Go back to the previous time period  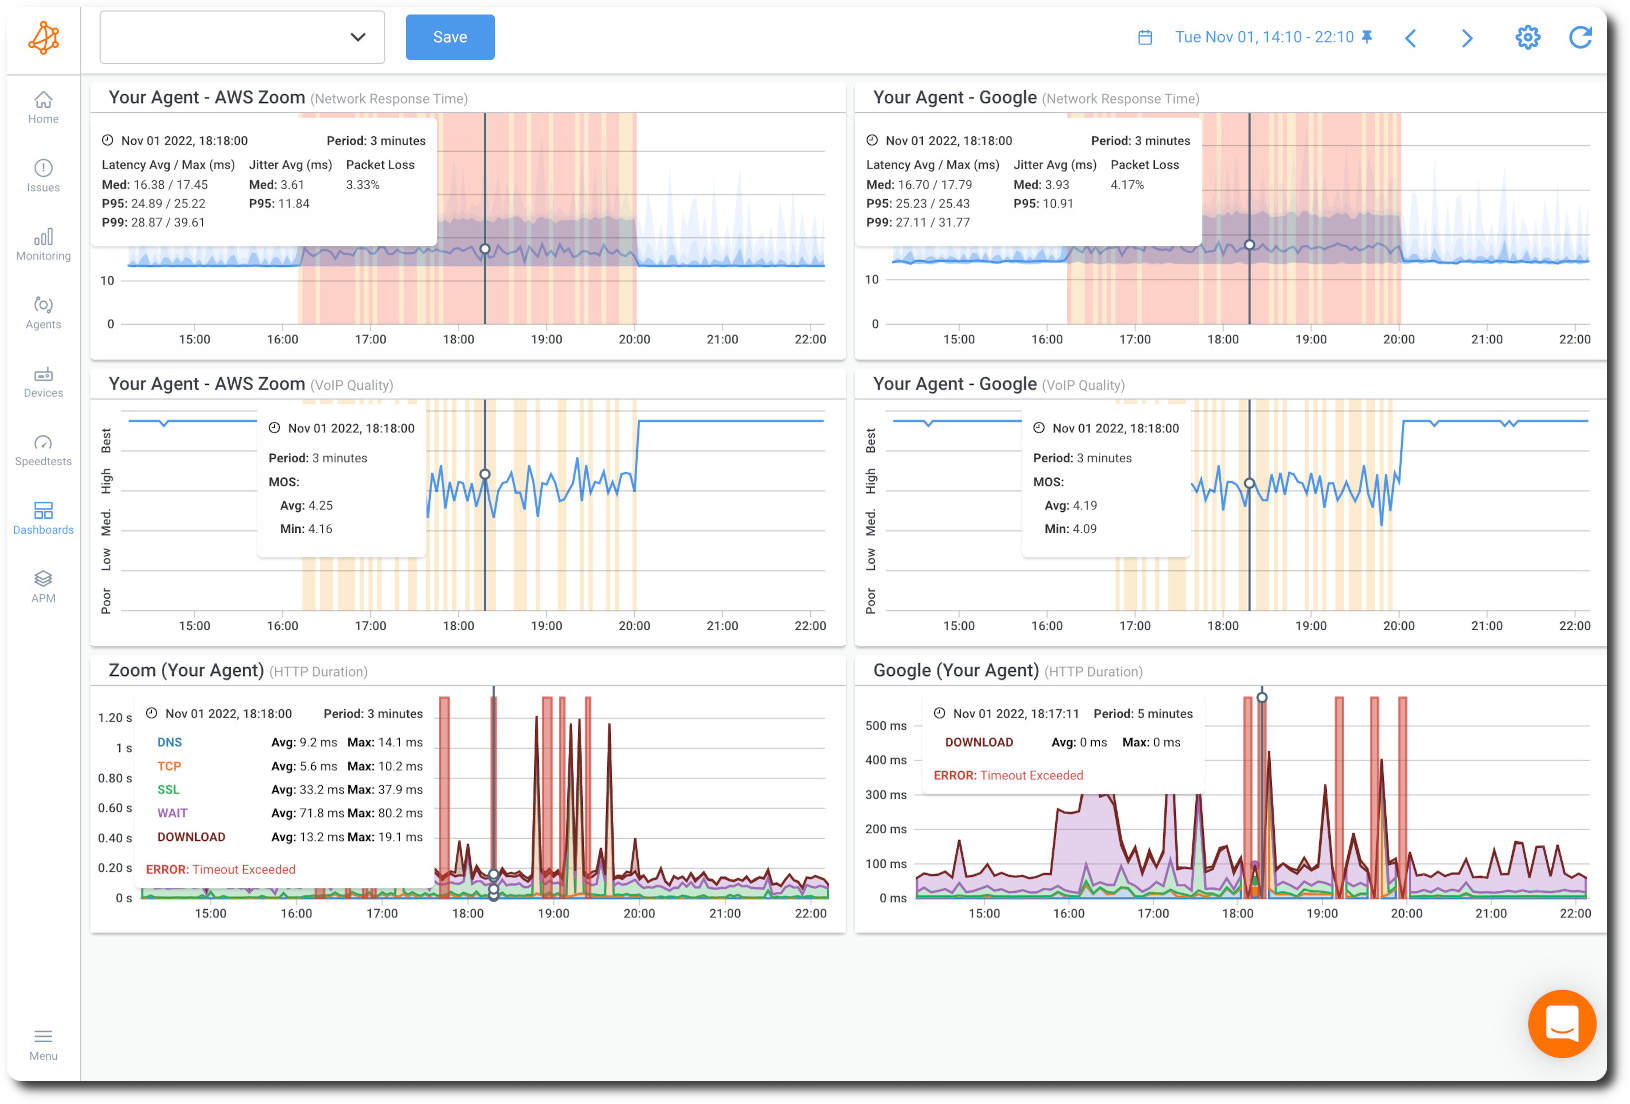pos(1411,37)
